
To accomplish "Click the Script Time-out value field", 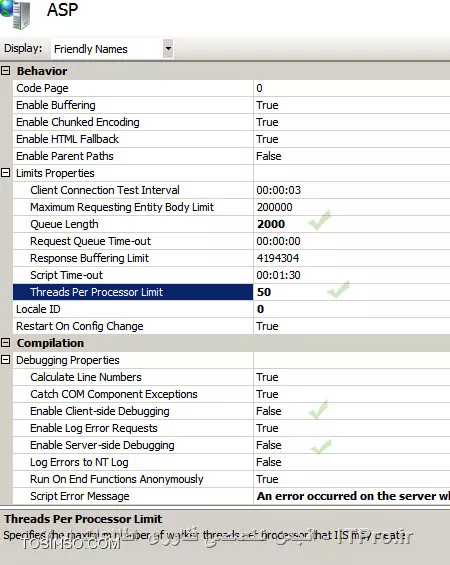I will pyautogui.click(x=352, y=275).
